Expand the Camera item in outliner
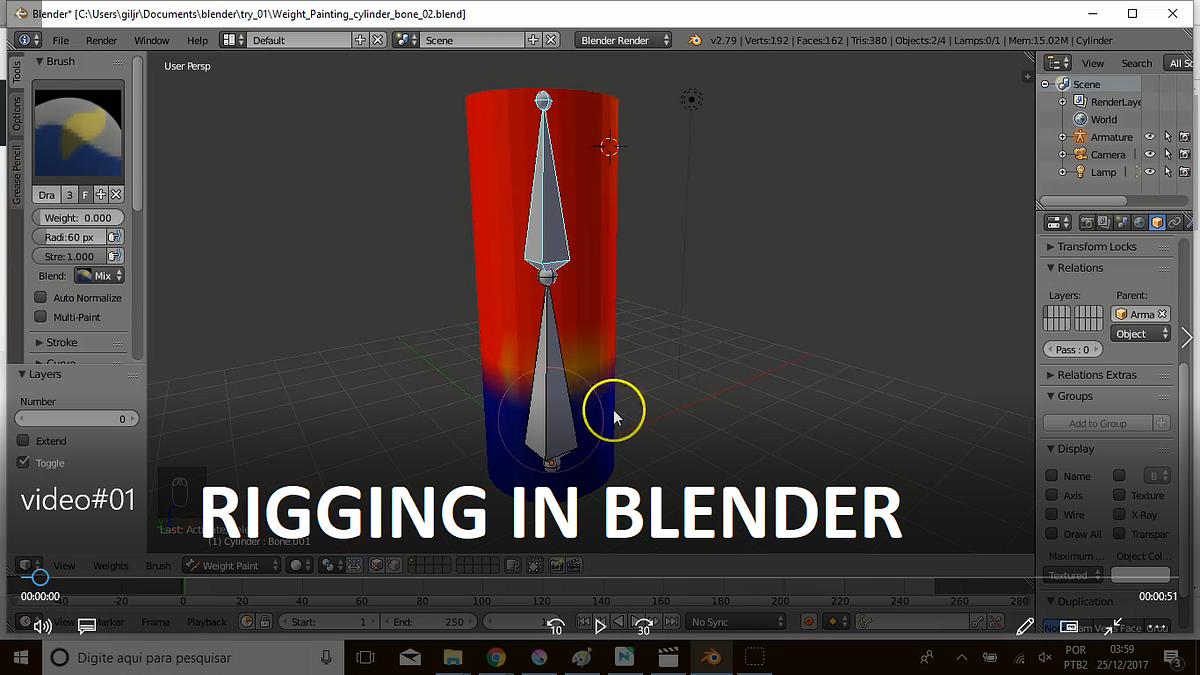This screenshot has width=1200, height=675. (1063, 154)
